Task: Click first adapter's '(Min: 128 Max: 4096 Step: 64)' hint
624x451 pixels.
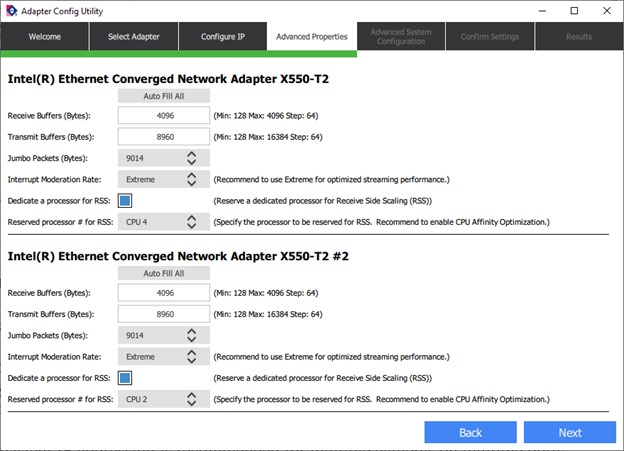Action: tap(266, 116)
